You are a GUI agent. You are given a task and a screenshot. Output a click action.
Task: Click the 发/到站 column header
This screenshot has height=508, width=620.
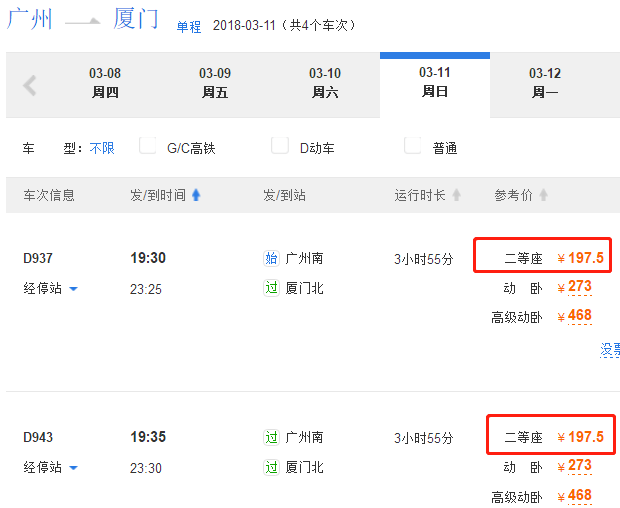point(284,195)
